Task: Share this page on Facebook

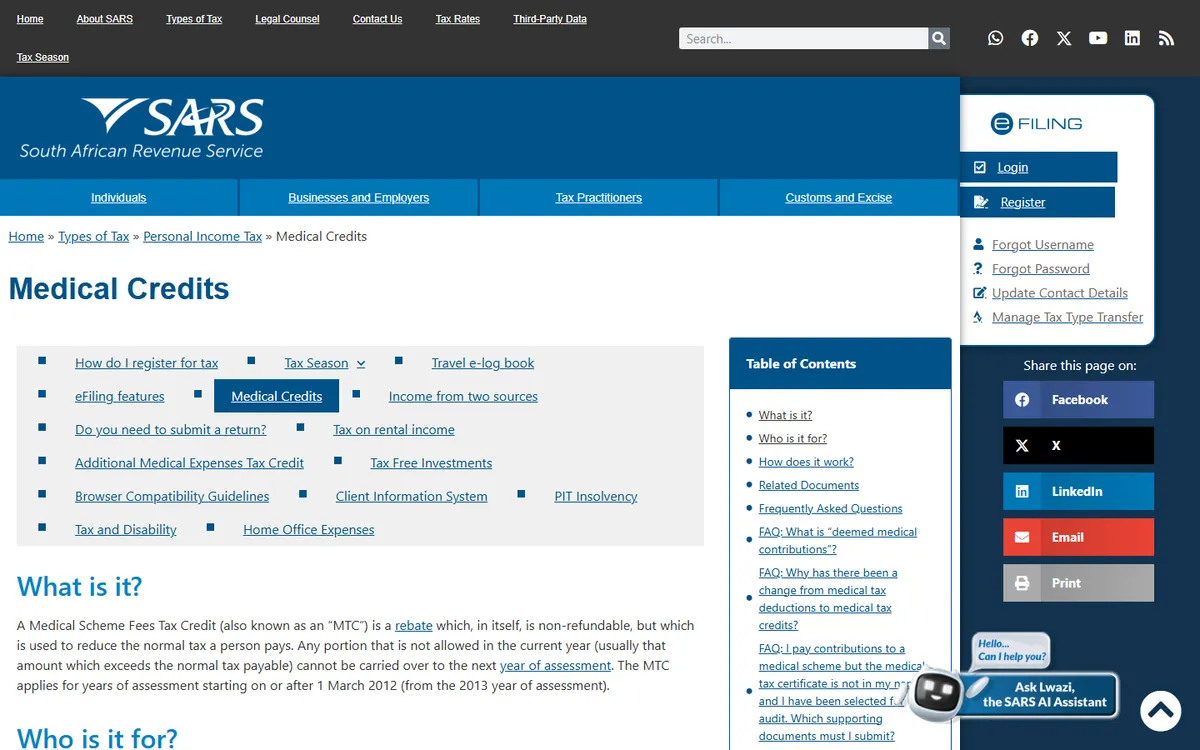Action: click(1078, 400)
